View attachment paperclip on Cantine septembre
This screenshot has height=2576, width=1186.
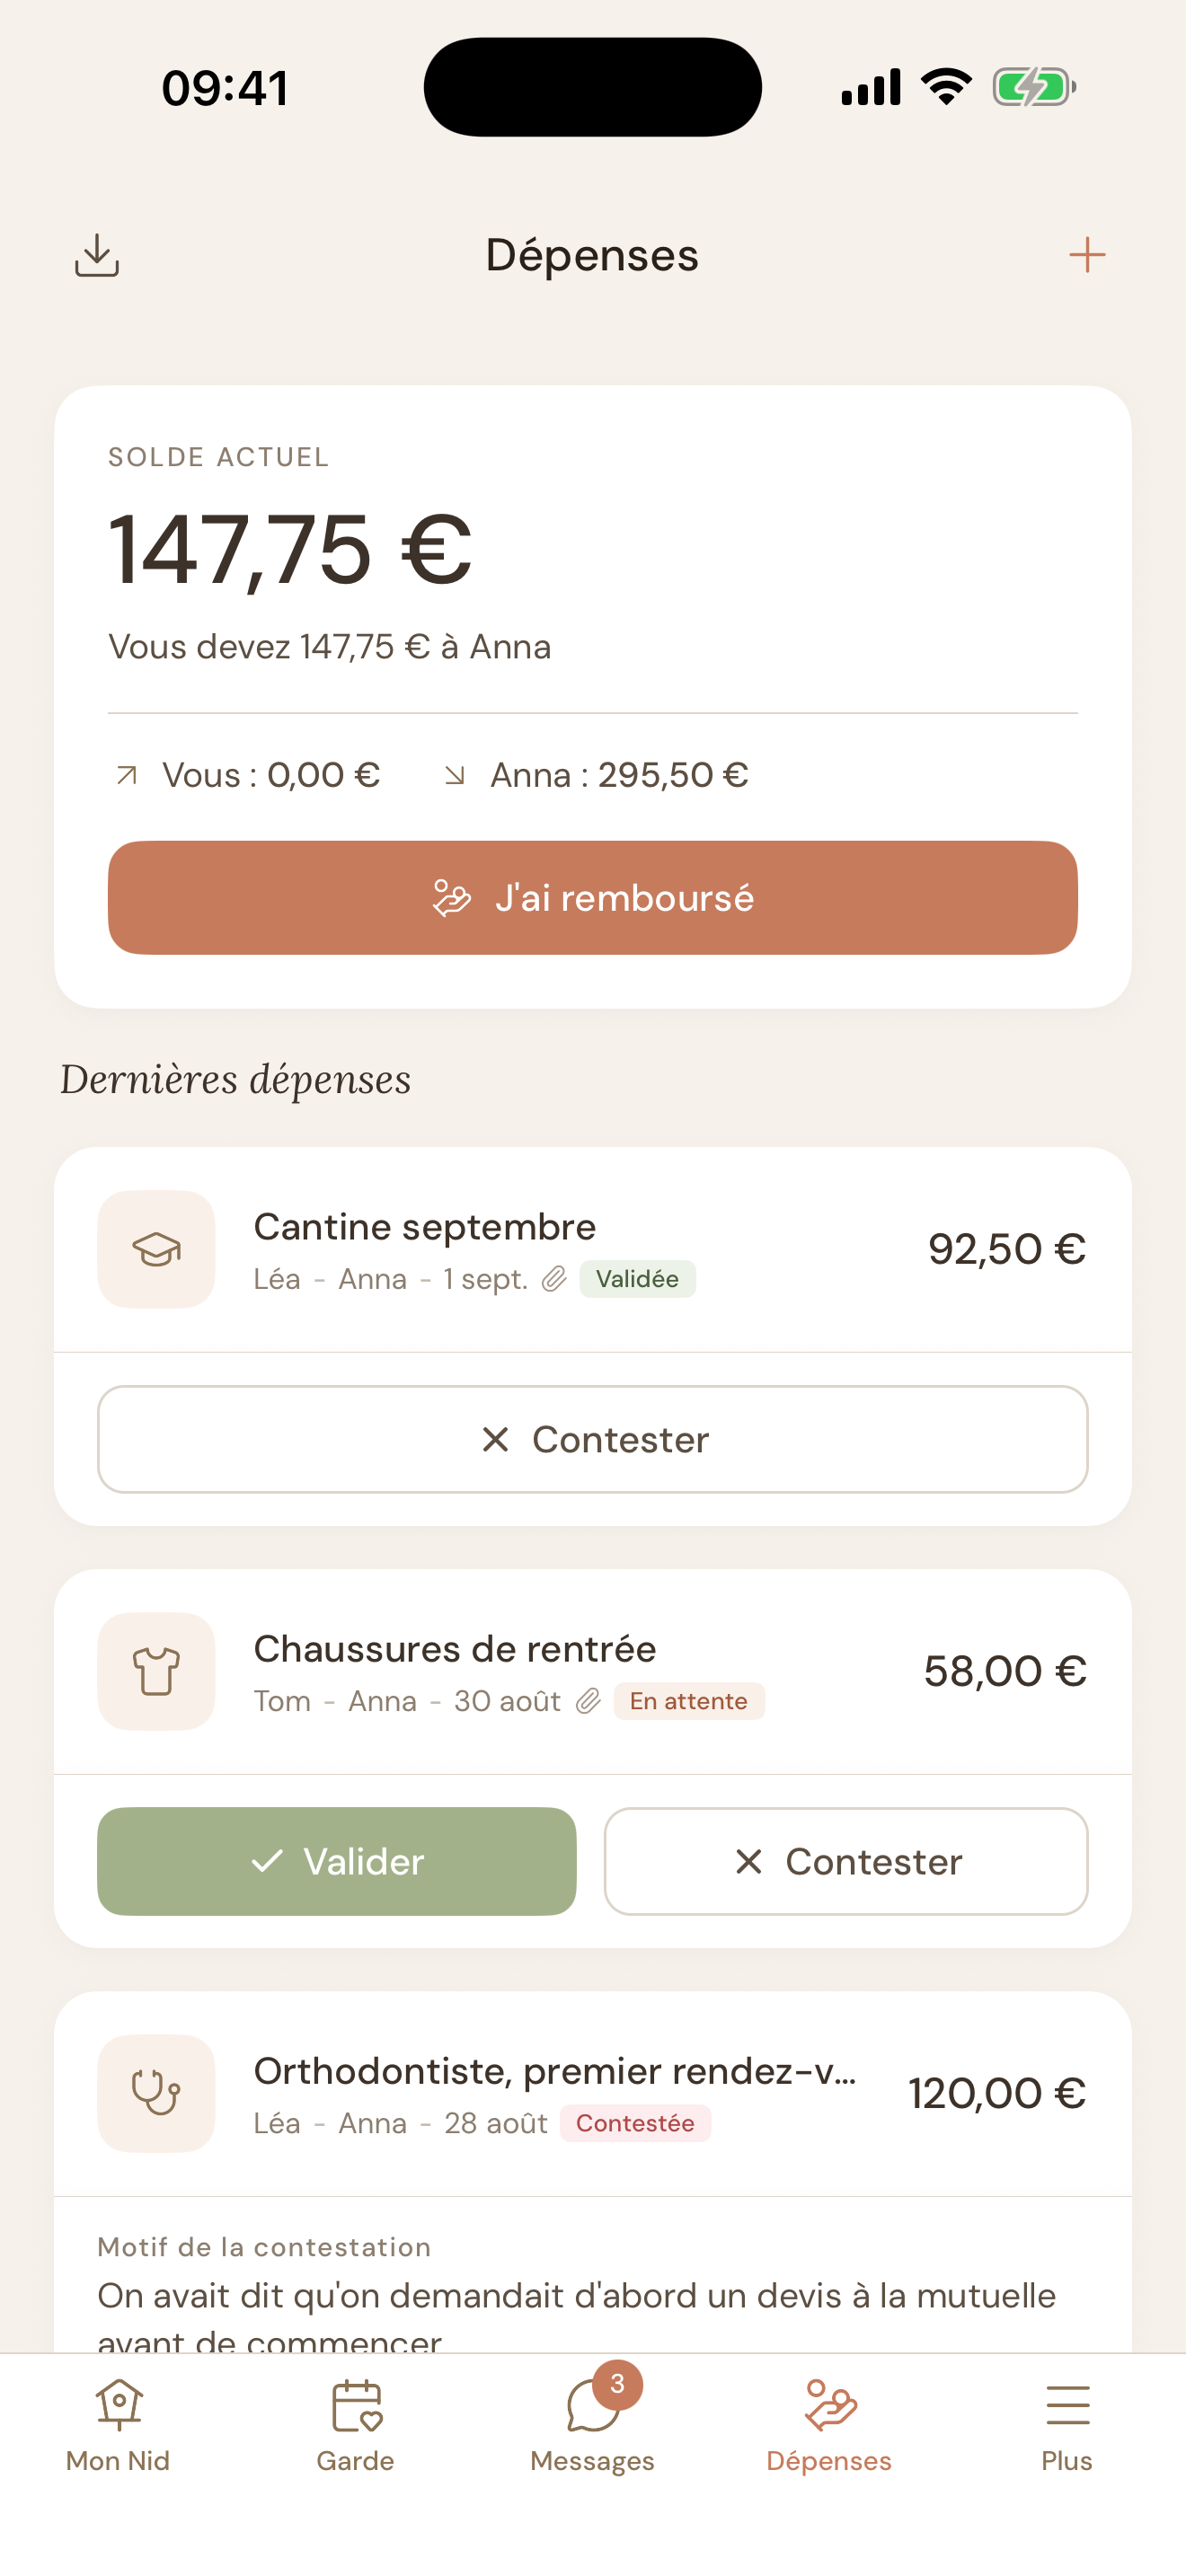[x=554, y=1279]
